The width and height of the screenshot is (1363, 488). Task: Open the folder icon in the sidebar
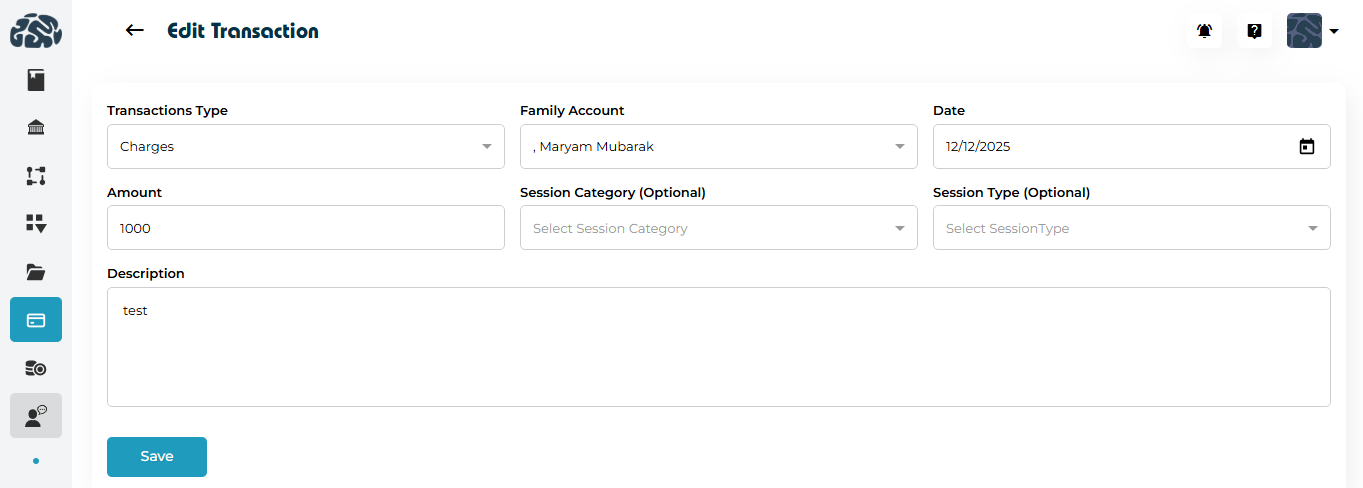[36, 272]
